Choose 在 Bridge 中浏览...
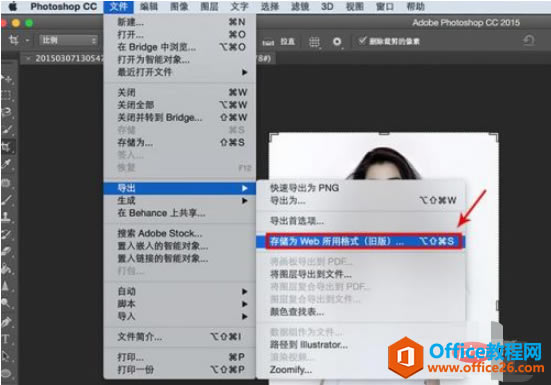This screenshot has width=551, height=385. pyautogui.click(x=181, y=47)
